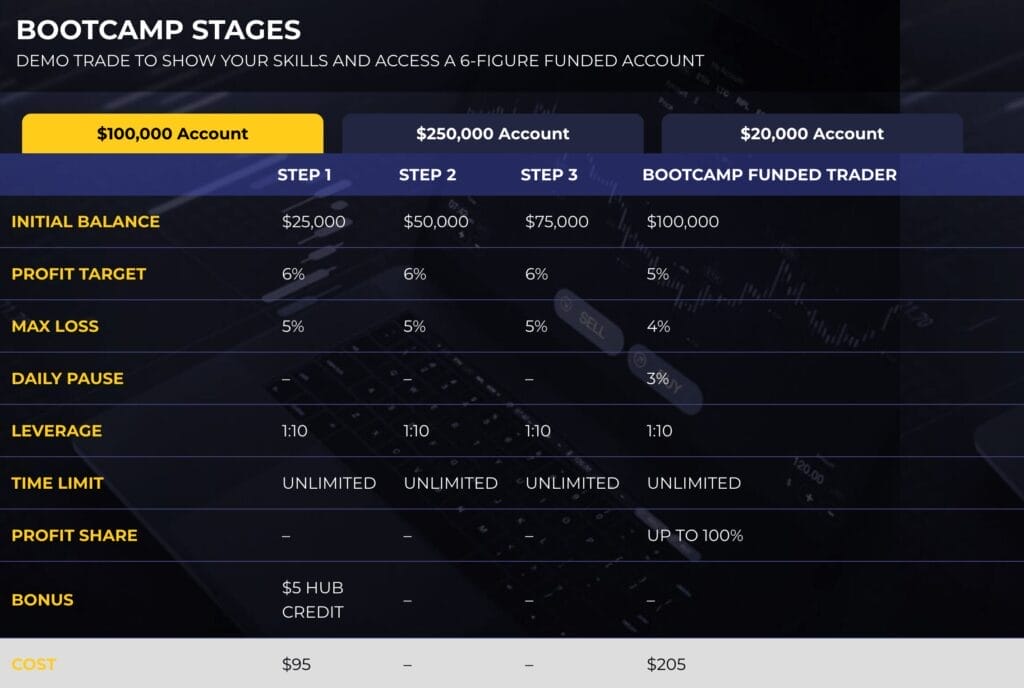
Task: Click the STEP 3 column header
Action: [549, 175]
